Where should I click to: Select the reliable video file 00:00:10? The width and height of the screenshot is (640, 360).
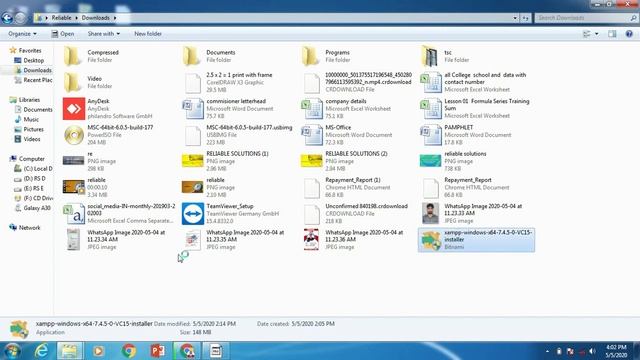tap(74, 187)
